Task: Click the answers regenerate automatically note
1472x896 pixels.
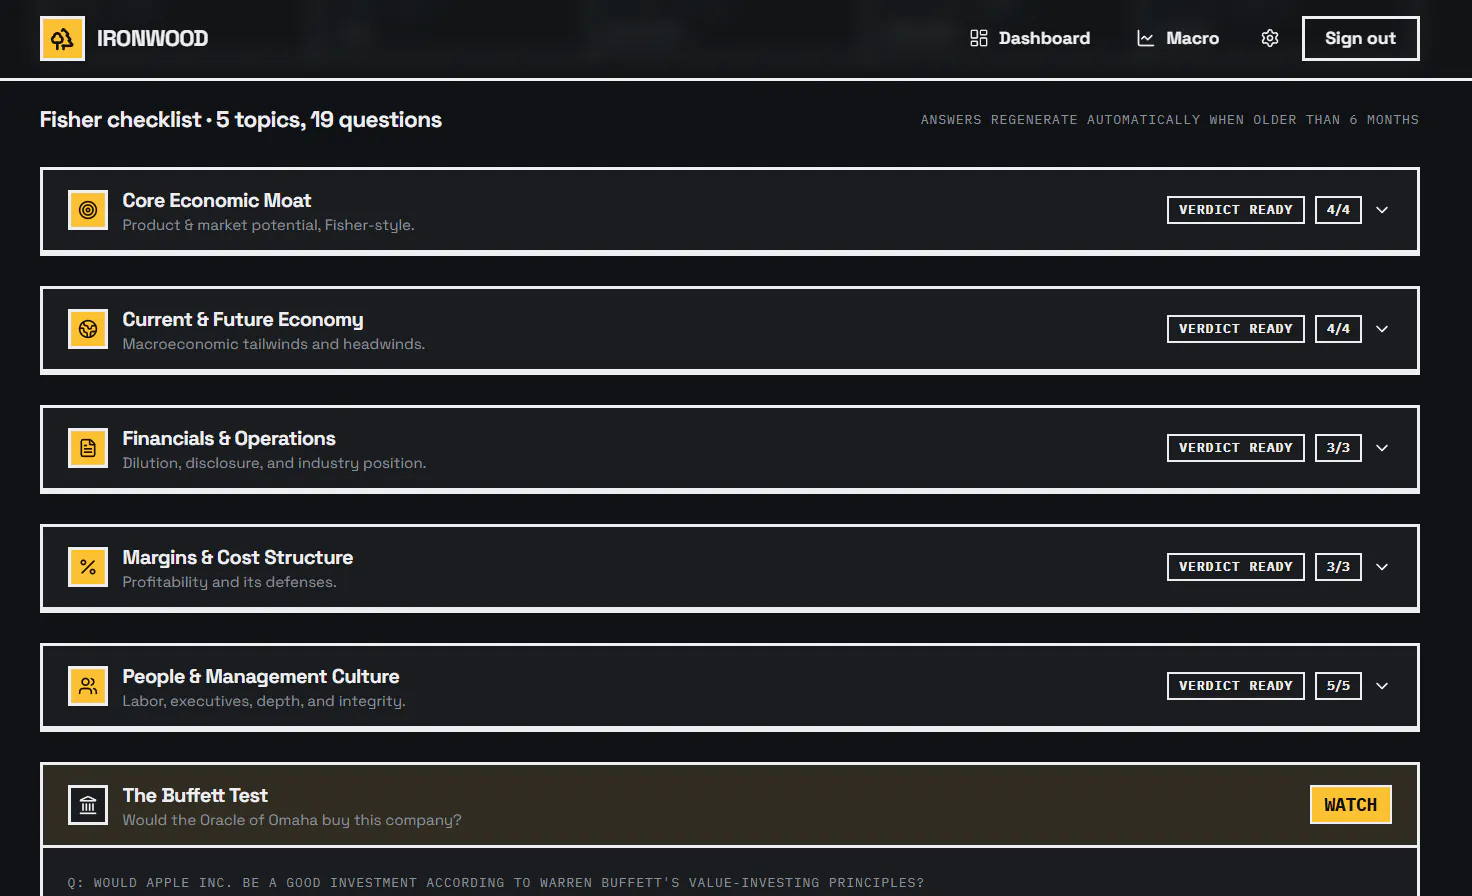Action: [1170, 120]
